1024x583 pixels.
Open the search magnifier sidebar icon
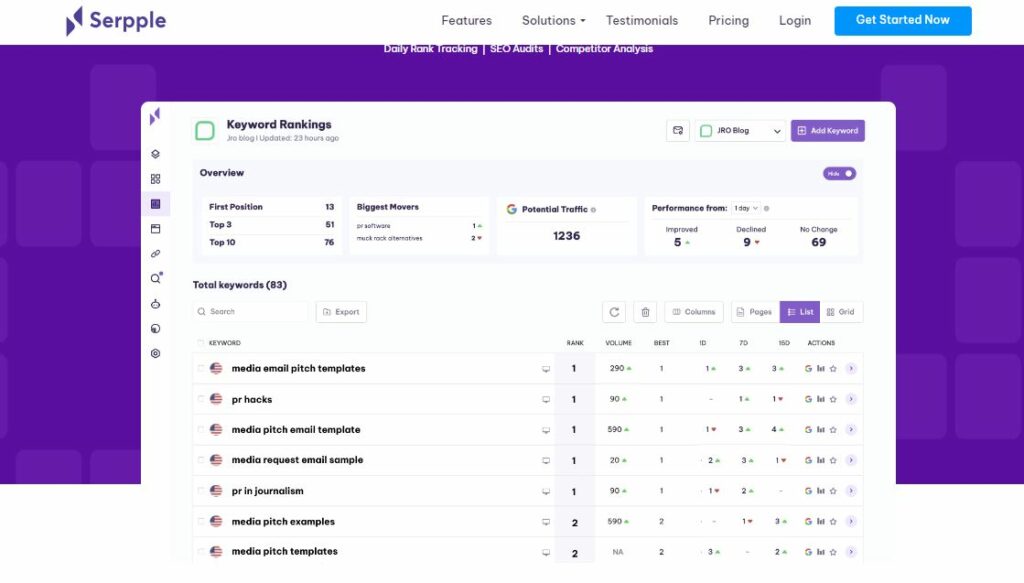(x=155, y=279)
